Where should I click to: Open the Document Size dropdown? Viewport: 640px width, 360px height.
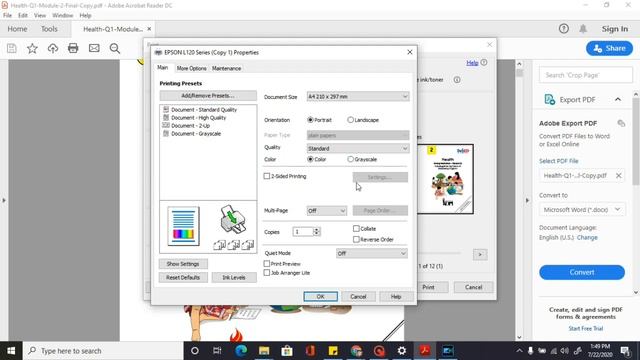point(358,97)
